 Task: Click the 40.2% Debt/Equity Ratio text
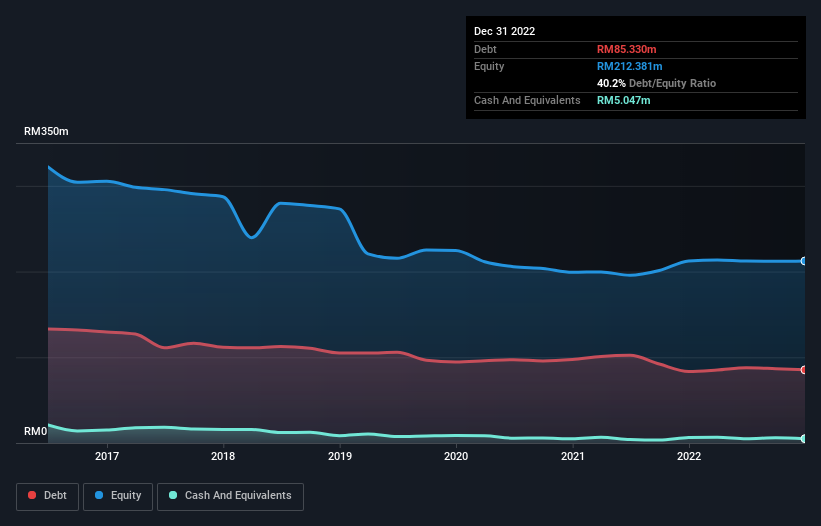click(657, 83)
